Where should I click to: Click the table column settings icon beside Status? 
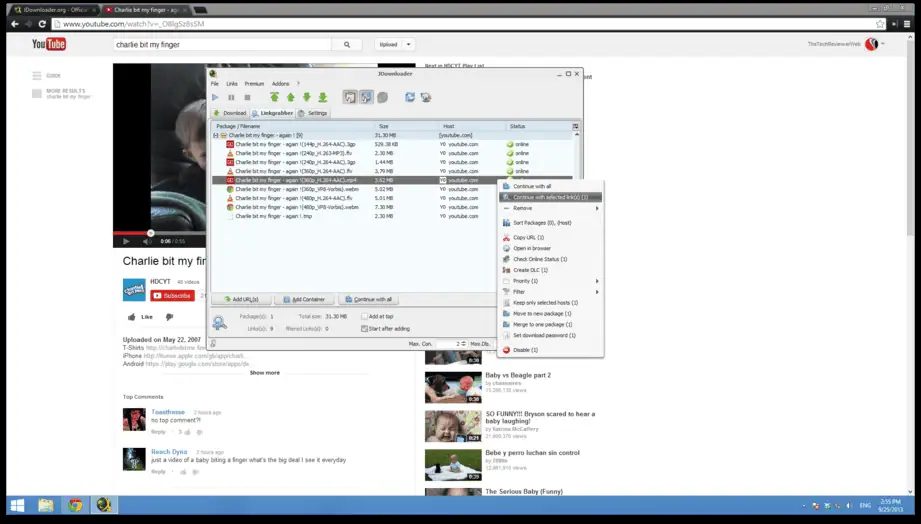575,126
